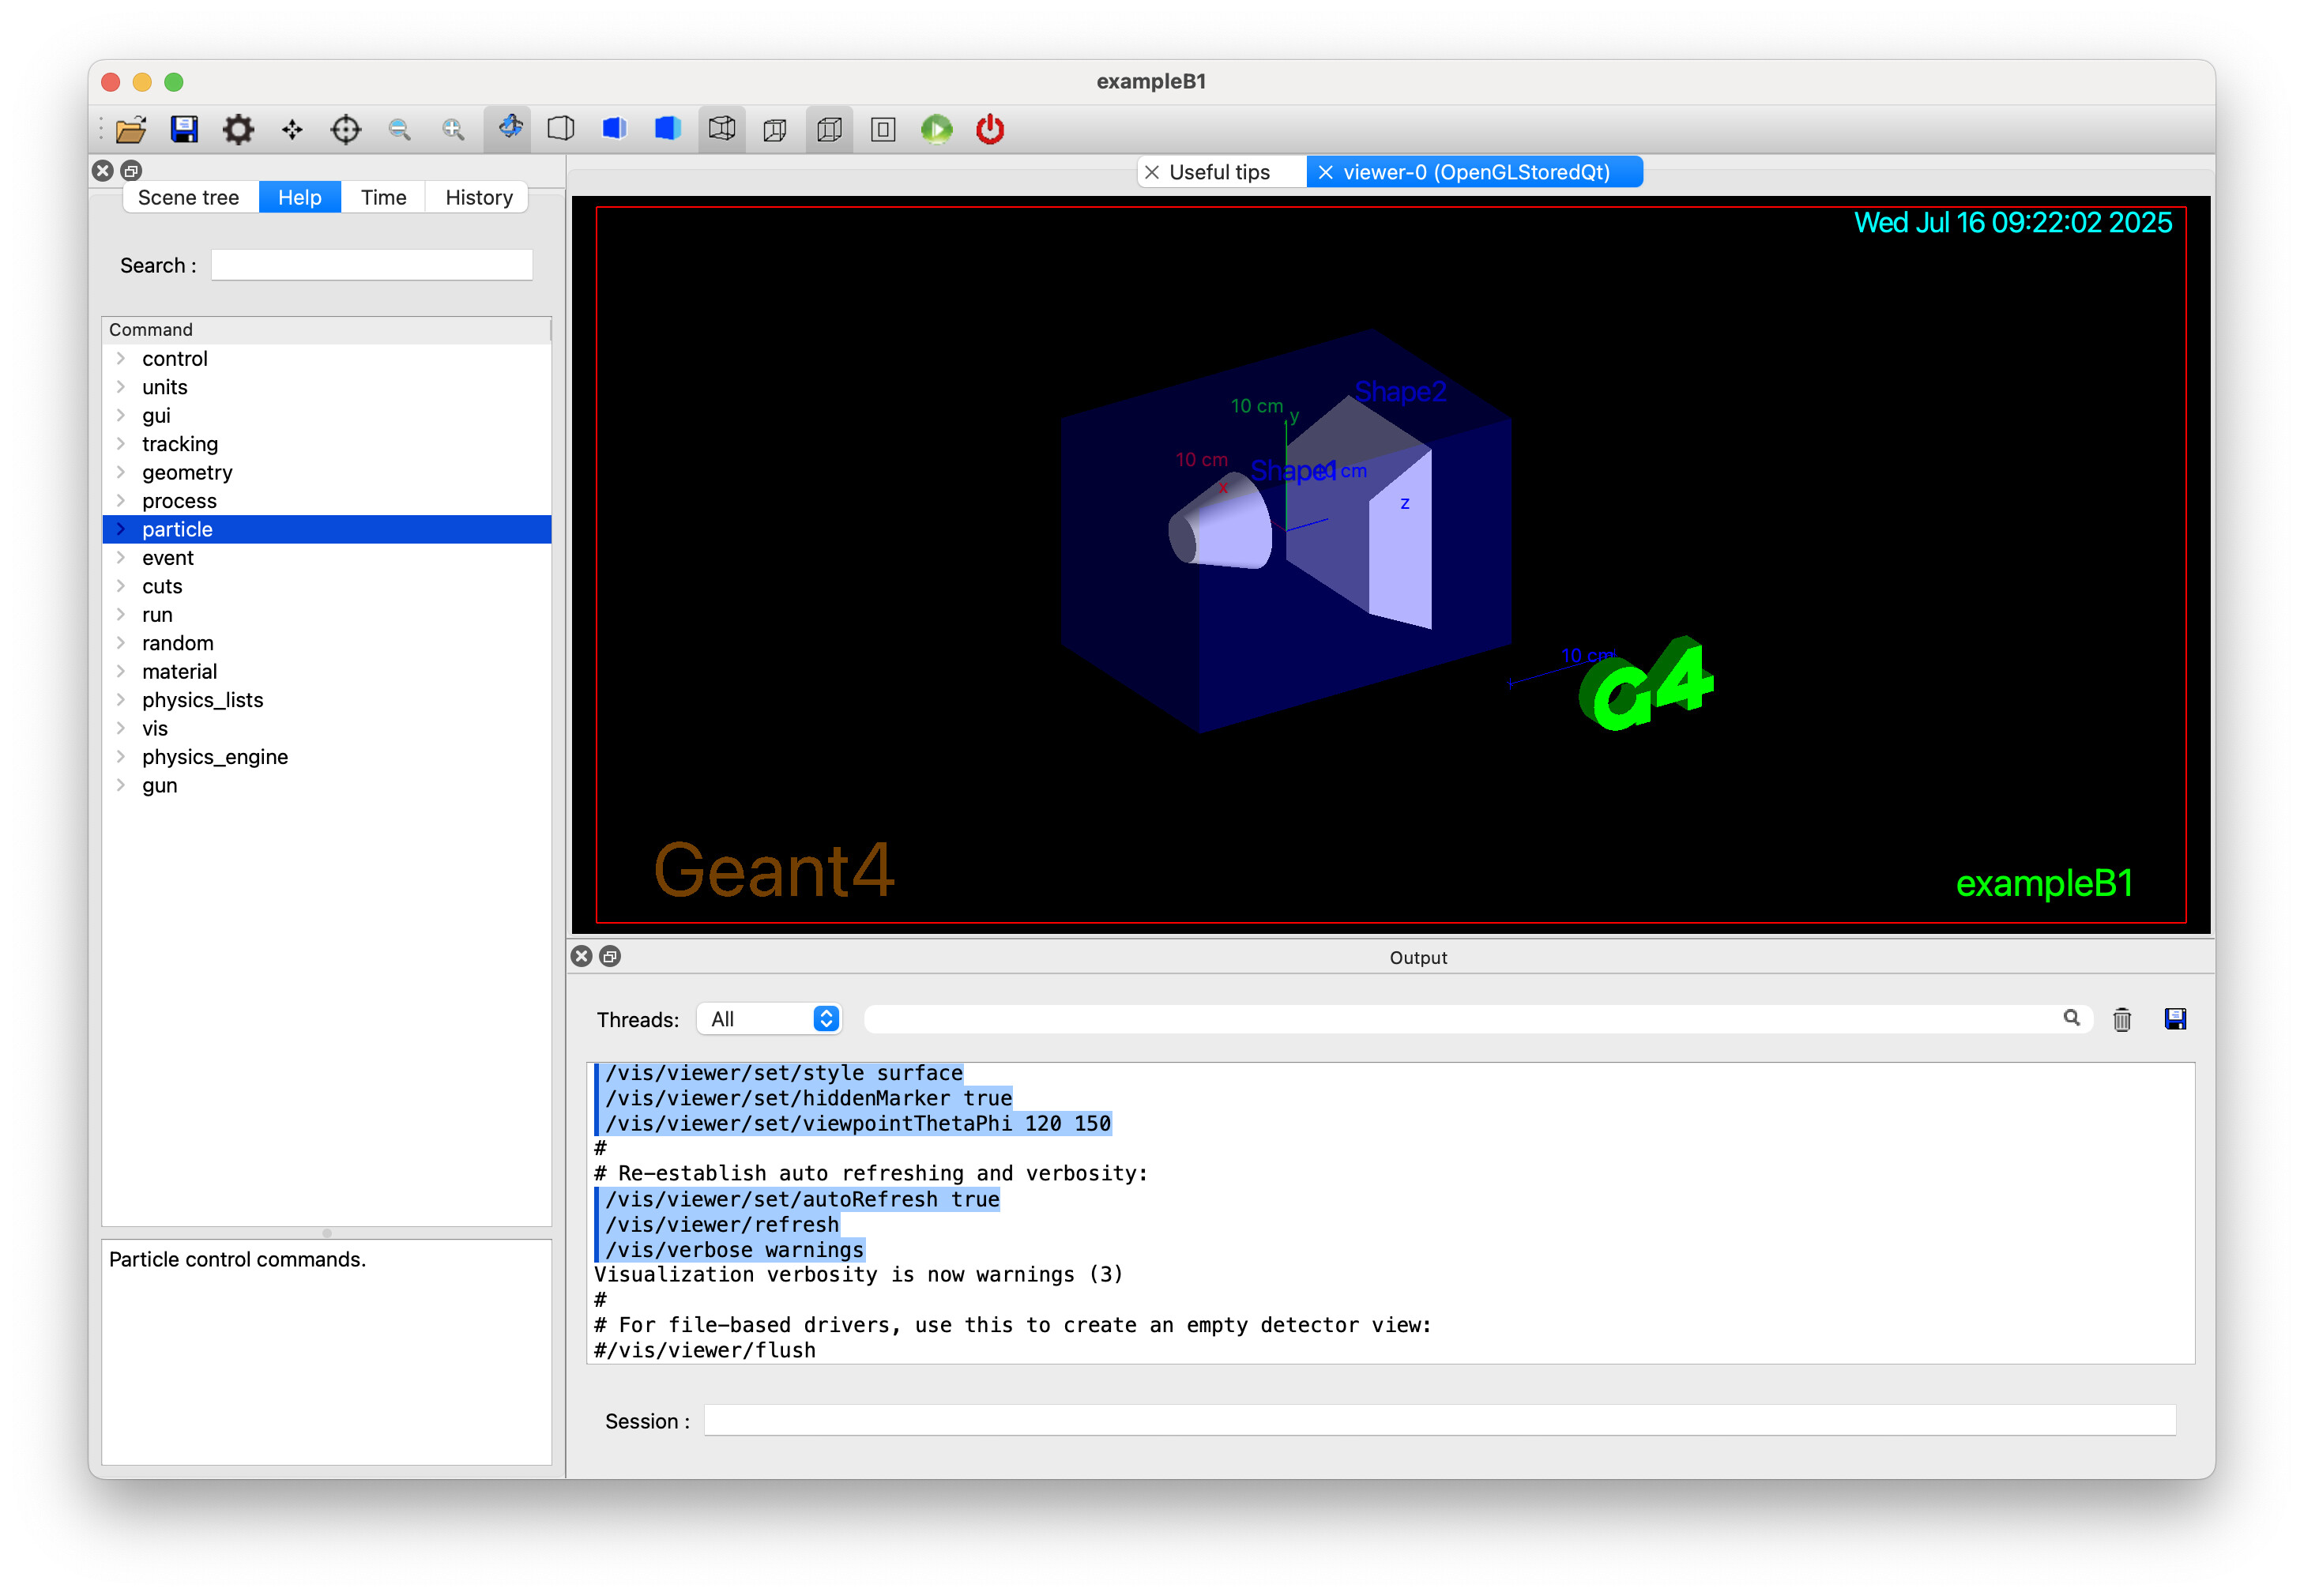Click the red power exit icon

point(990,129)
